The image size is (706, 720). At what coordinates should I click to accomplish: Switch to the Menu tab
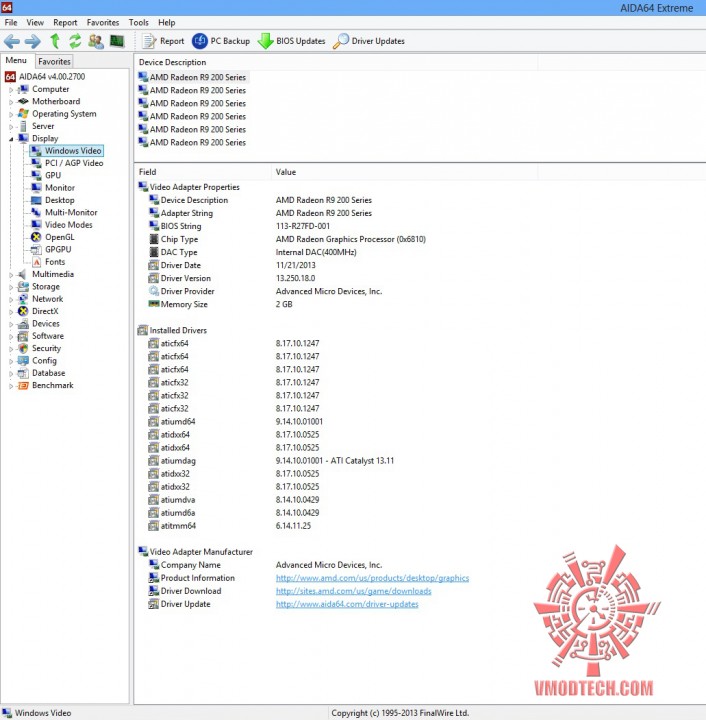click(x=16, y=60)
